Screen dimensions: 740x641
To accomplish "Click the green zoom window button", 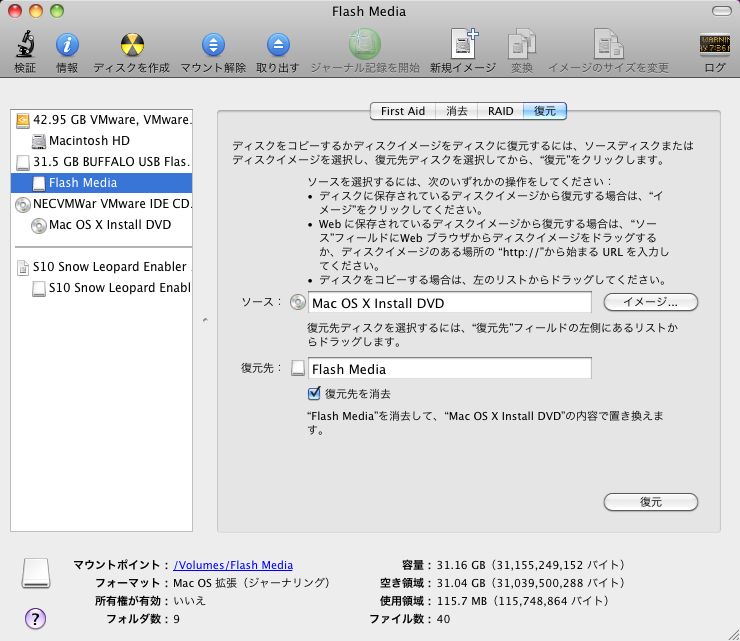I will (x=57, y=11).
